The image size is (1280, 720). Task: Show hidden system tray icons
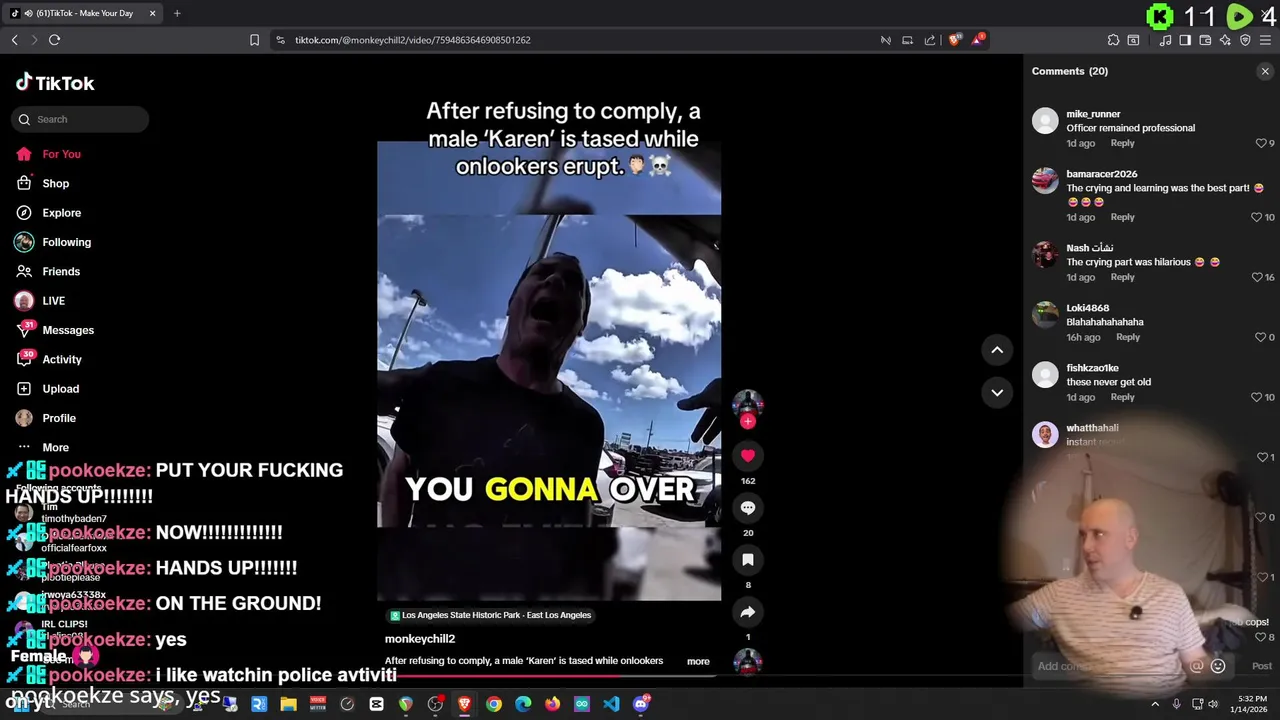tap(1155, 704)
